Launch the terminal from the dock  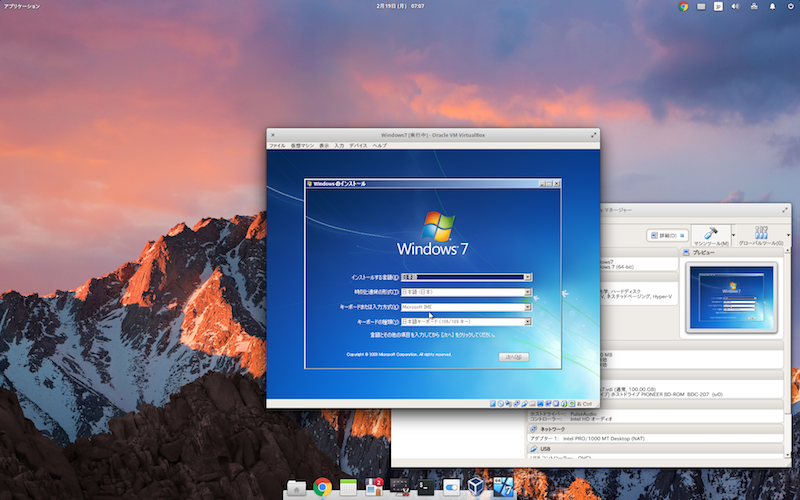[426, 487]
